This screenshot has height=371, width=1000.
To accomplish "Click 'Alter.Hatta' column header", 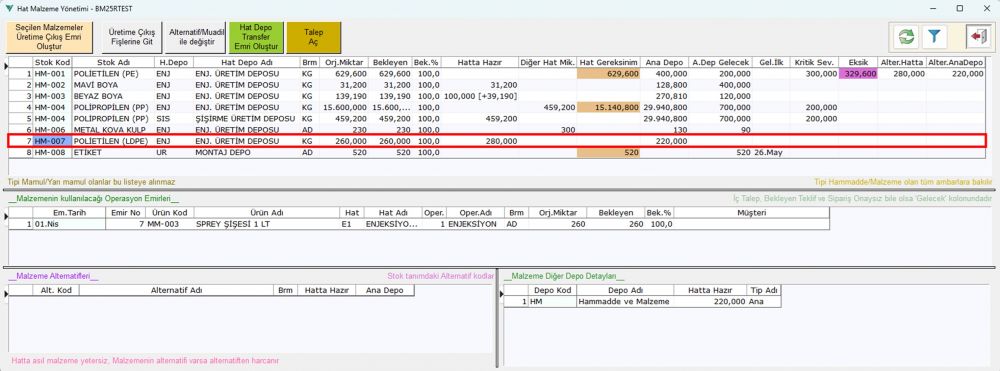I will coord(902,62).
